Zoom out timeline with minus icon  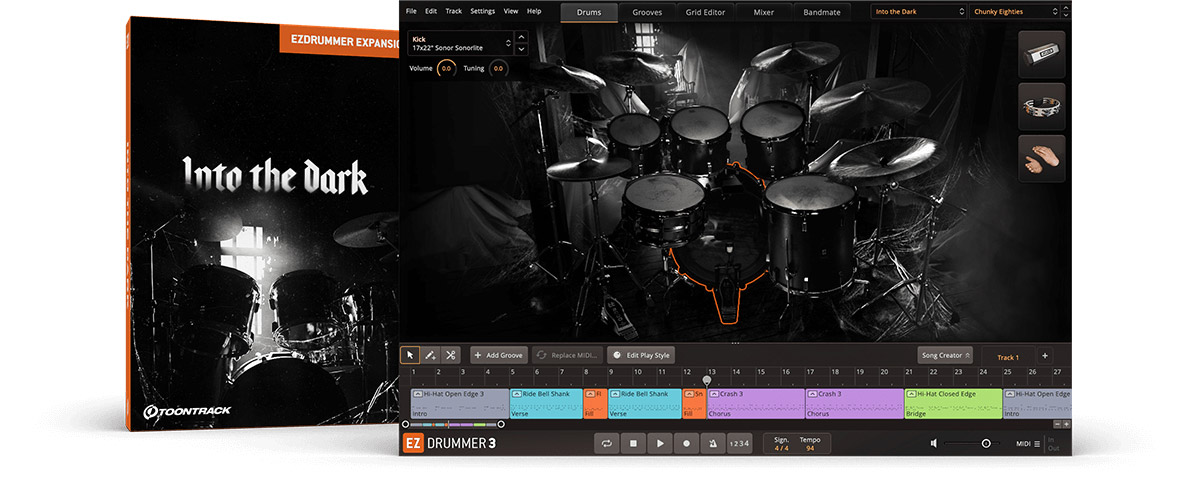(1056, 424)
